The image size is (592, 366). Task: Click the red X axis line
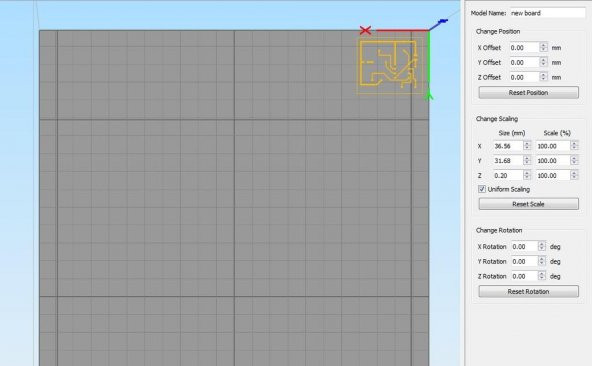[402, 30]
